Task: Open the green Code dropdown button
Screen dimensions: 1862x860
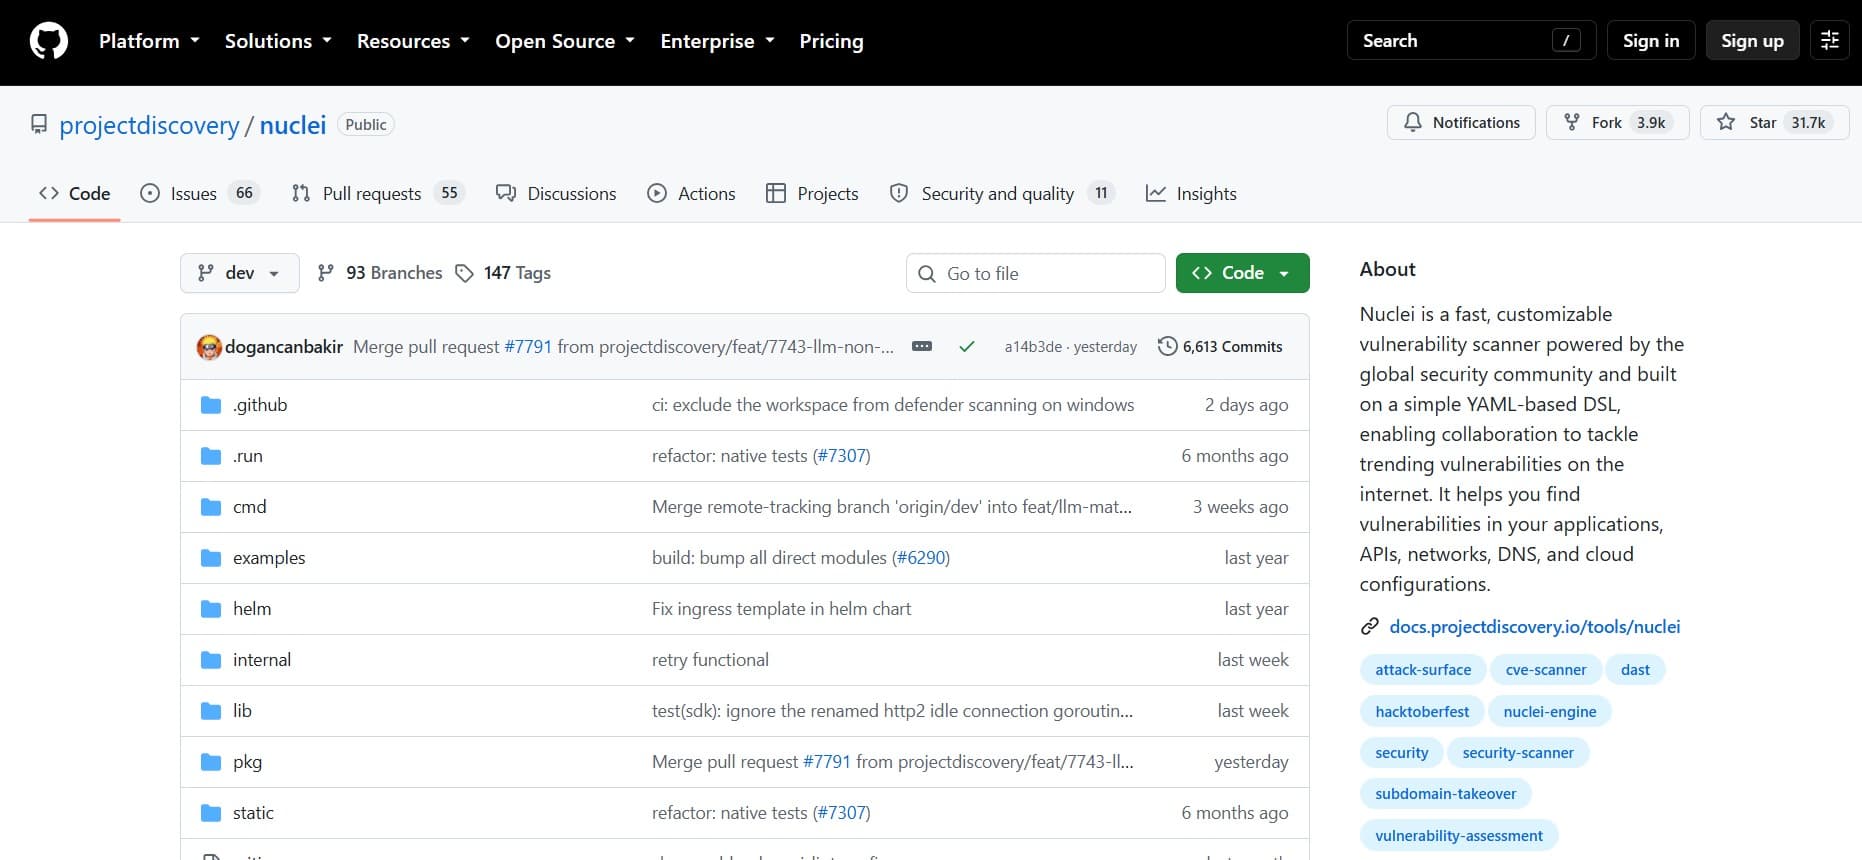Action: pyautogui.click(x=1242, y=273)
